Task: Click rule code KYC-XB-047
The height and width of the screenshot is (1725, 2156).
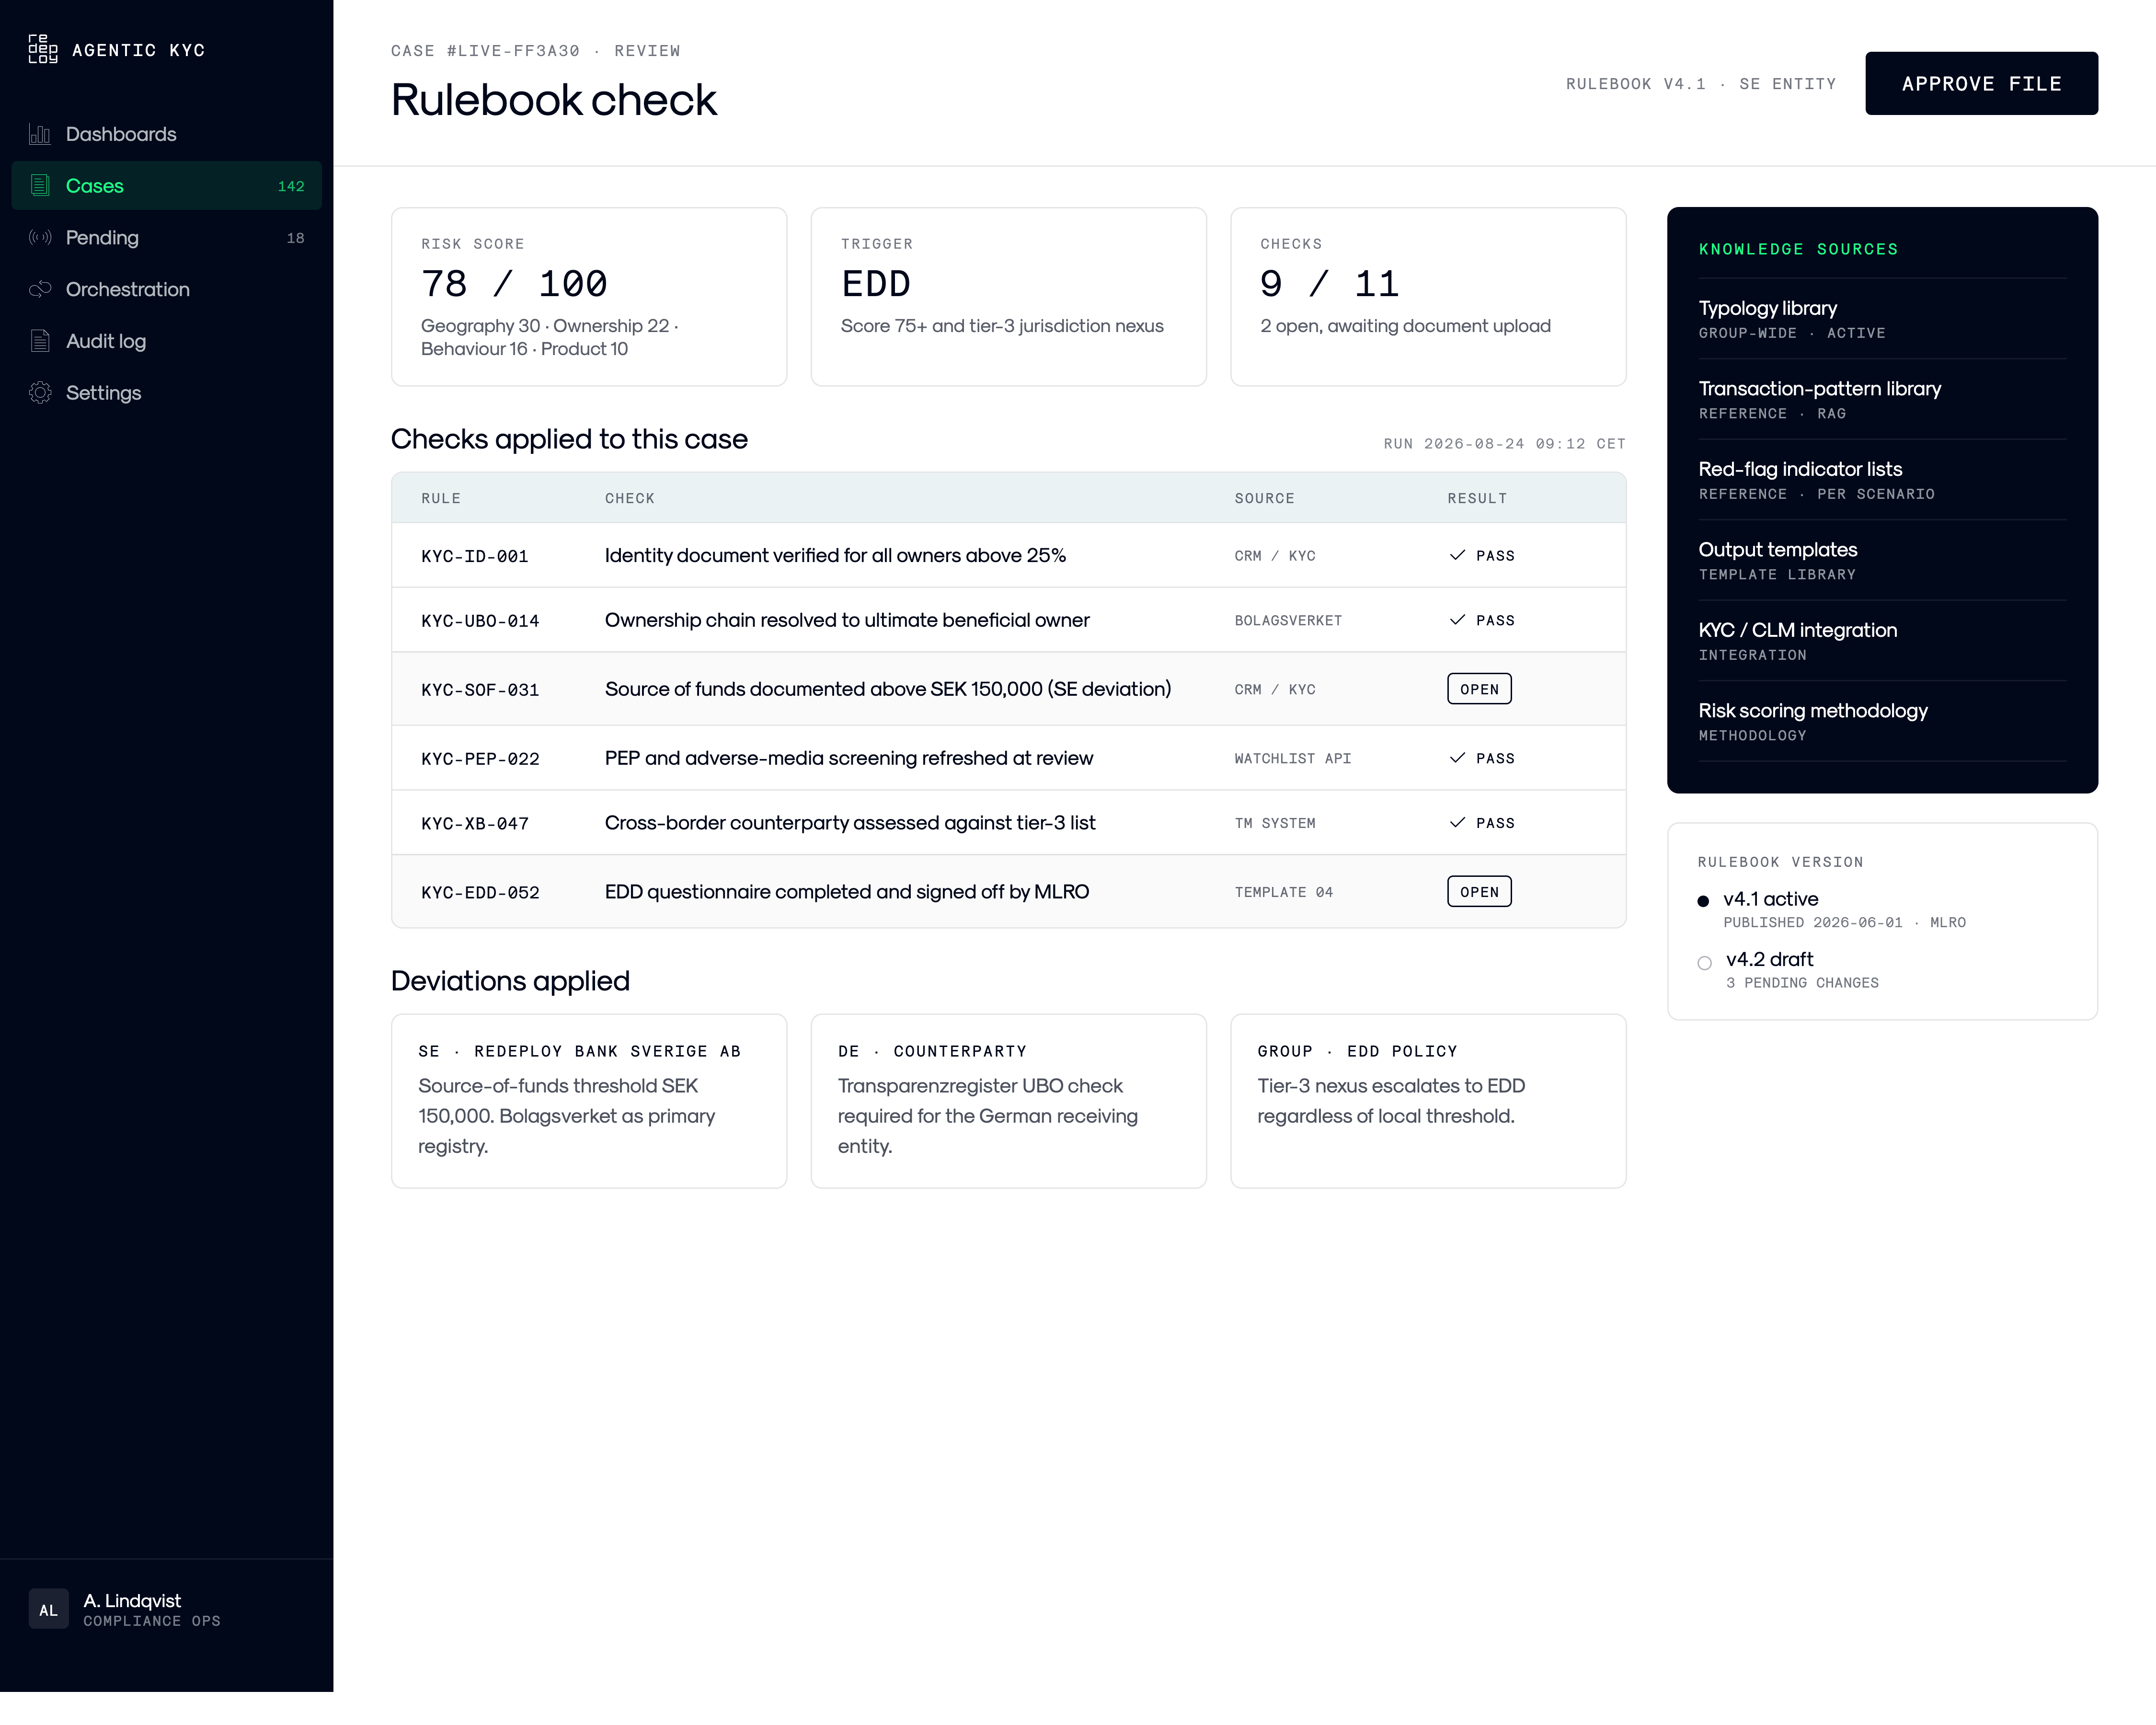Action: (x=475, y=825)
